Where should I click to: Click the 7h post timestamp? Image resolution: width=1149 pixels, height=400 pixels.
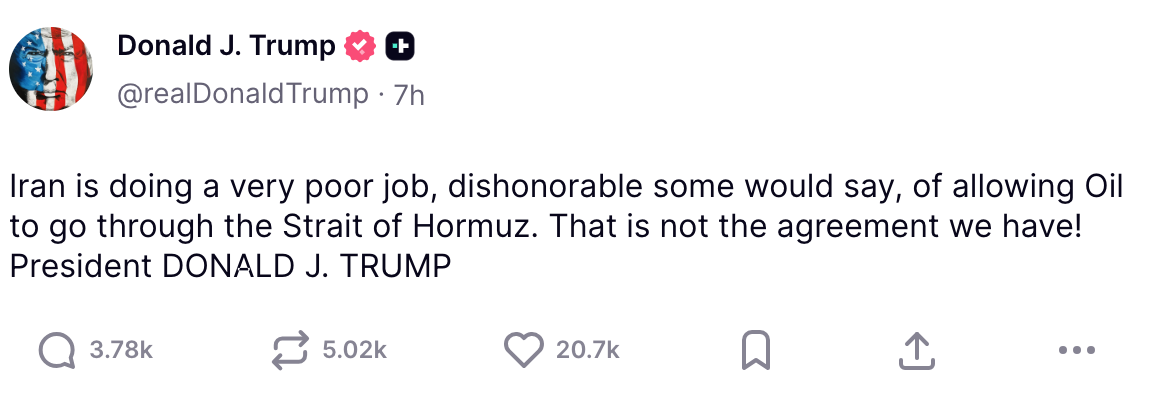[409, 95]
